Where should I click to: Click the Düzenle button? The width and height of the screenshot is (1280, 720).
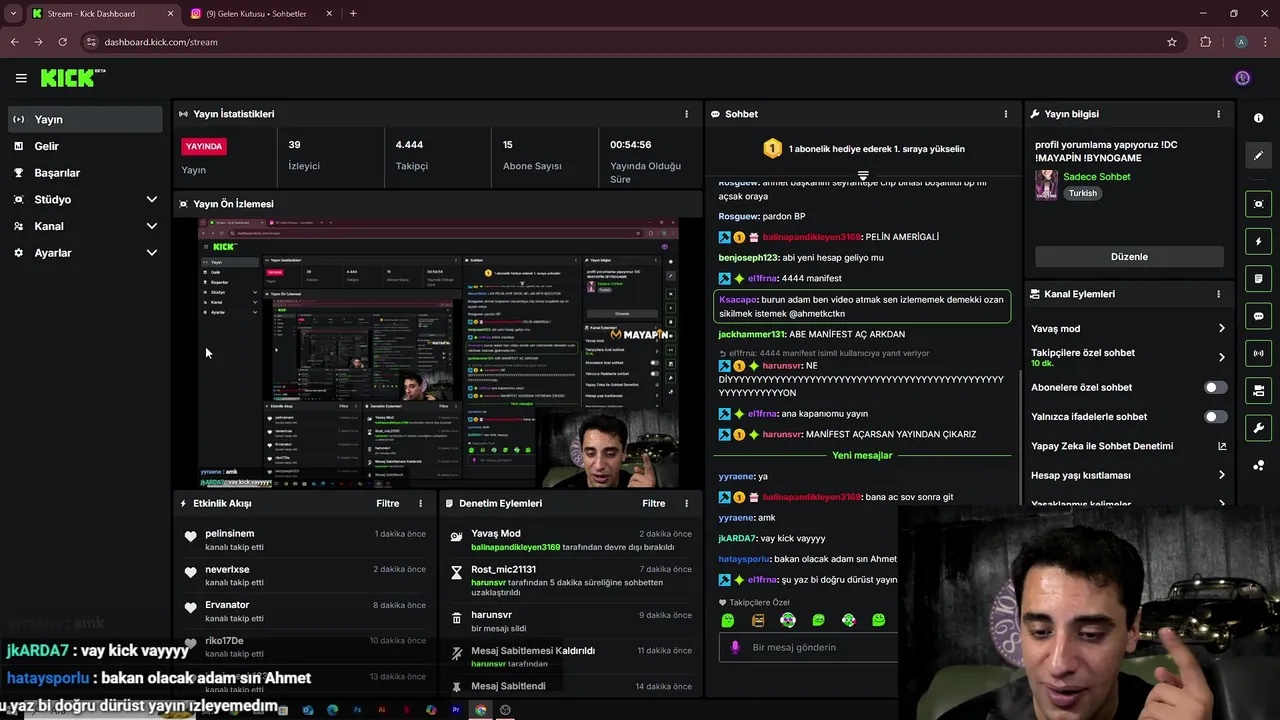pos(1129,257)
